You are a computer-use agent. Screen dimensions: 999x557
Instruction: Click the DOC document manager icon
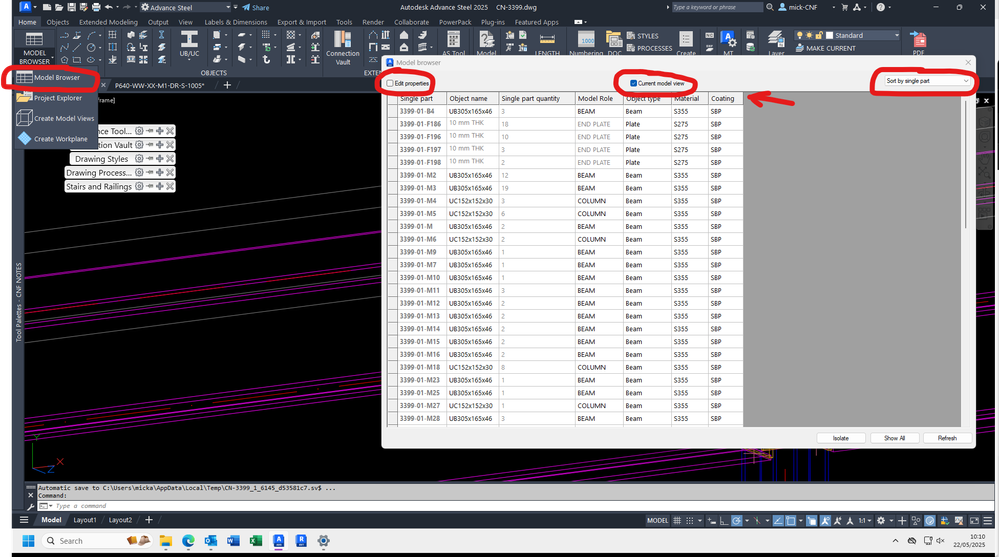pyautogui.click(x=614, y=40)
